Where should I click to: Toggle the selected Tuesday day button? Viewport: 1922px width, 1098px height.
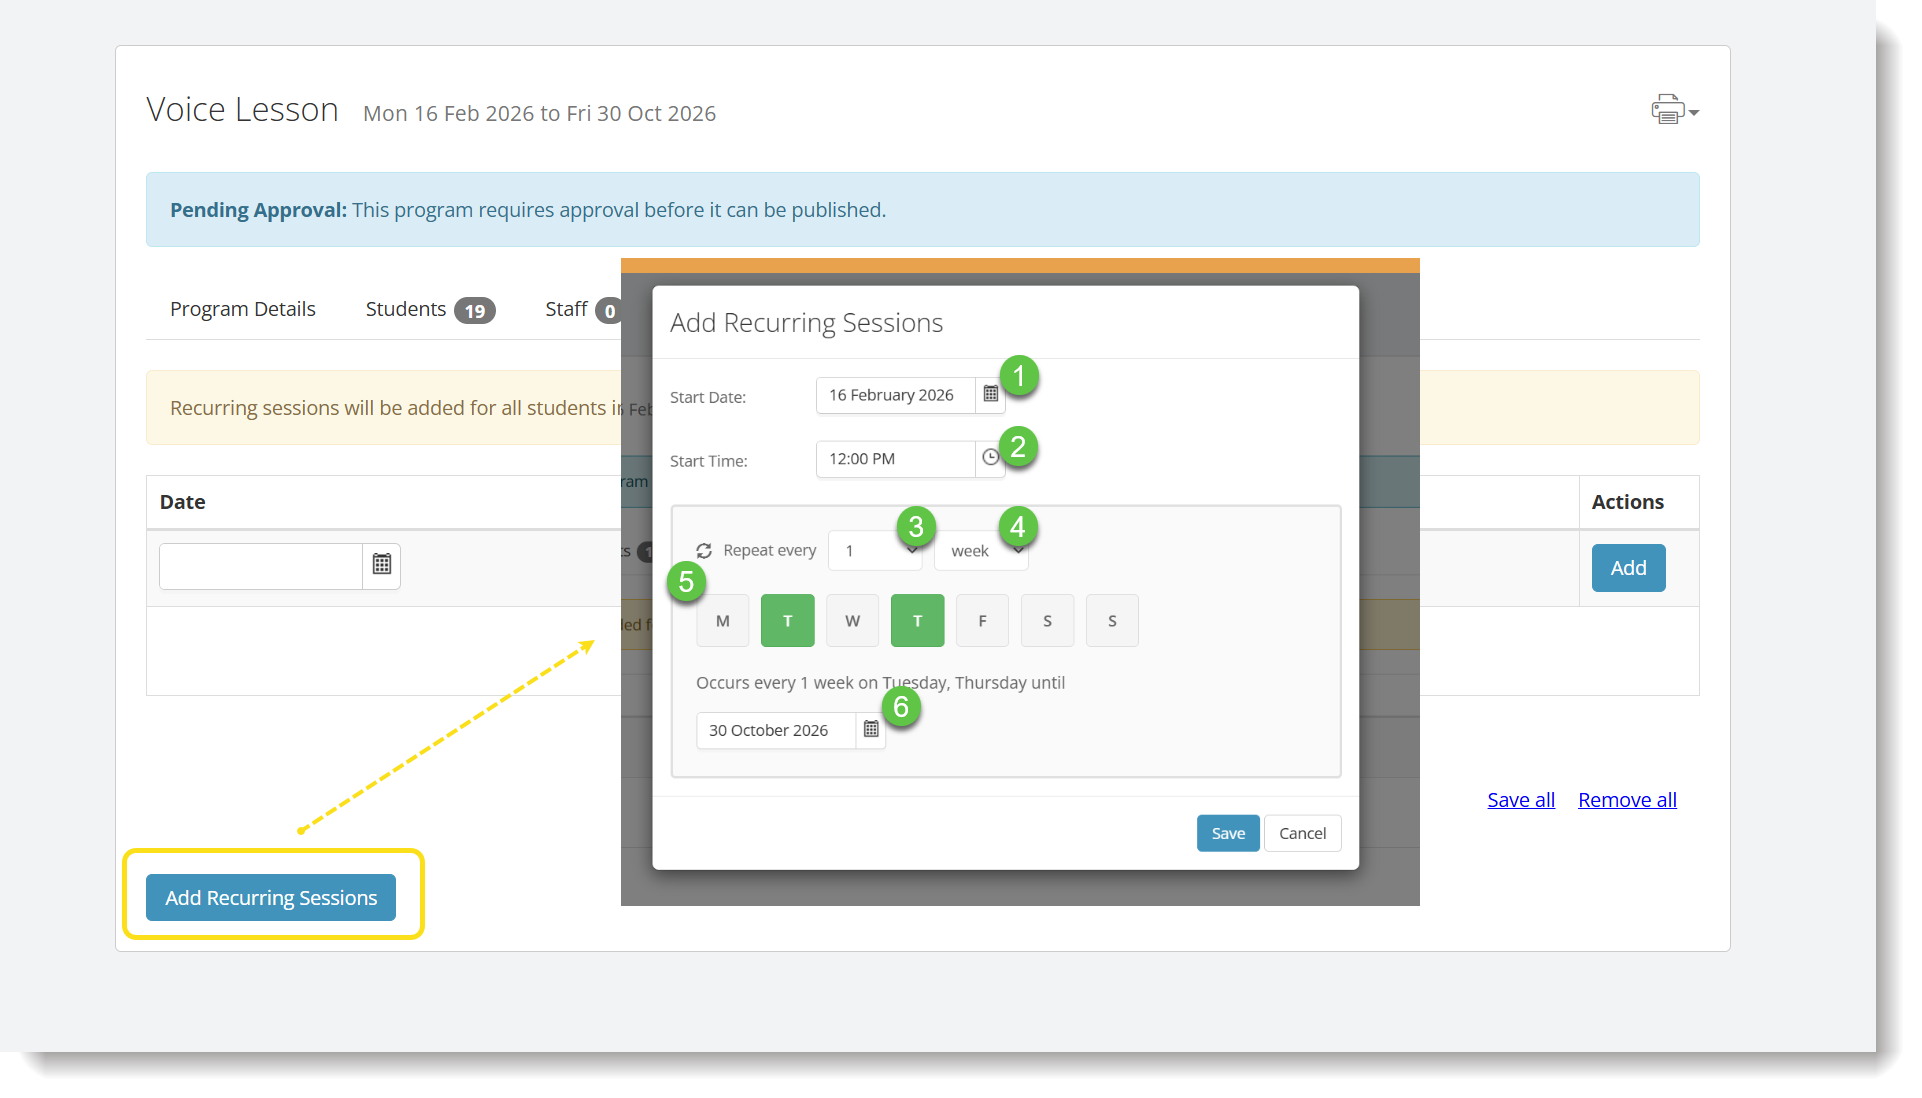(x=788, y=621)
